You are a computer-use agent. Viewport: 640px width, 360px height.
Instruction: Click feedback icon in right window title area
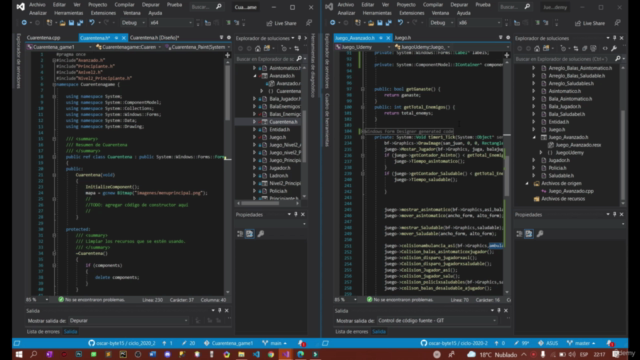tap(618, 23)
